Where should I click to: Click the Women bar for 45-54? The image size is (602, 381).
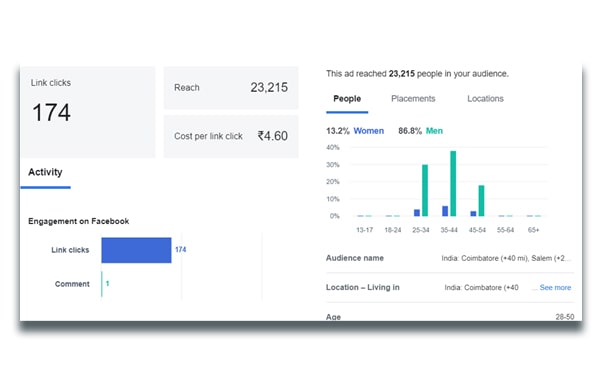(473, 214)
